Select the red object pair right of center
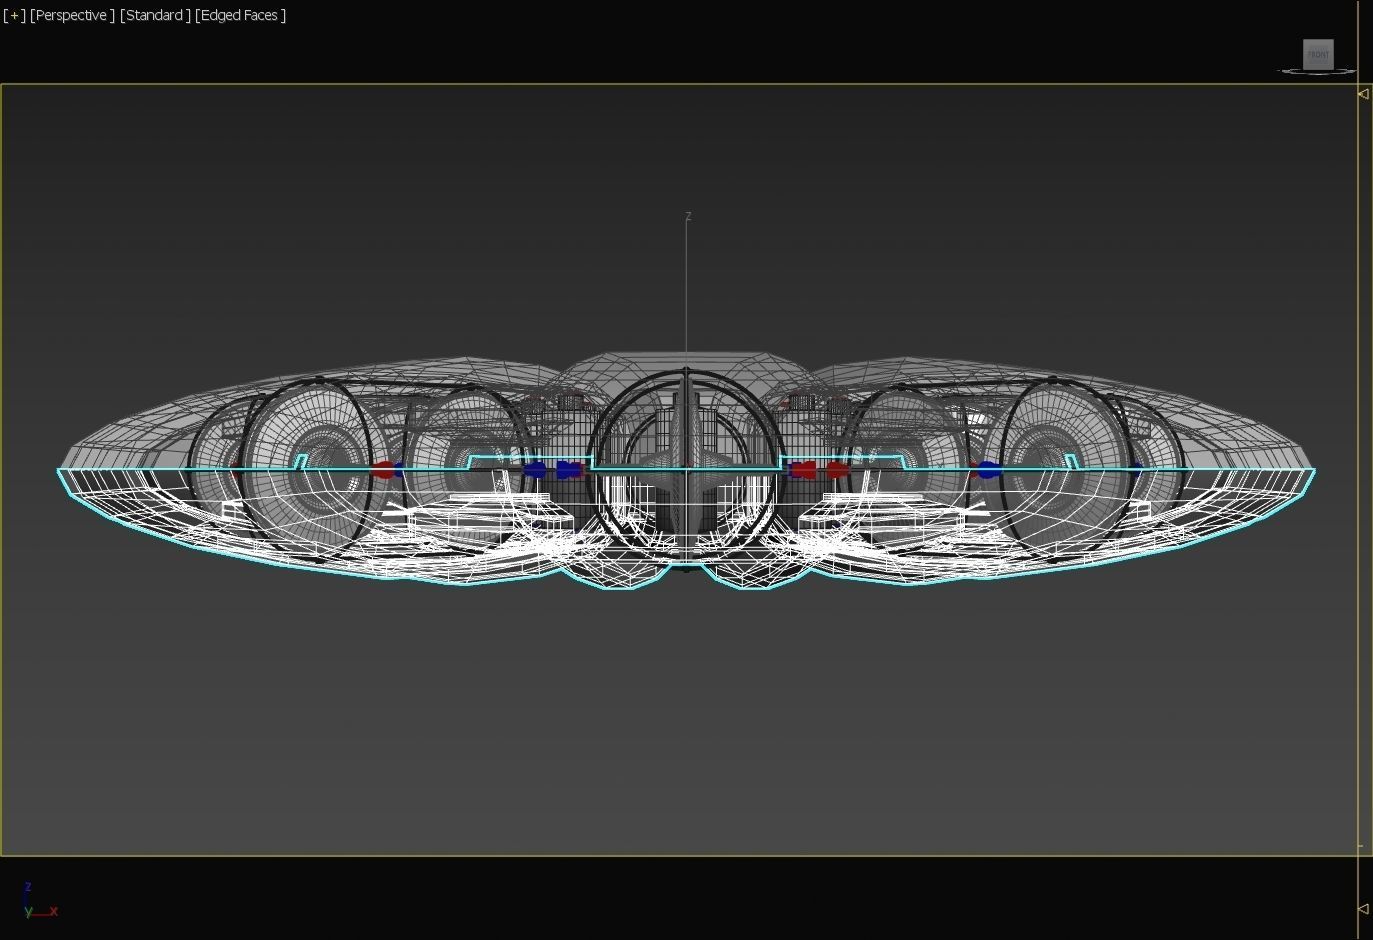The height and width of the screenshot is (940, 1373). 817,469
